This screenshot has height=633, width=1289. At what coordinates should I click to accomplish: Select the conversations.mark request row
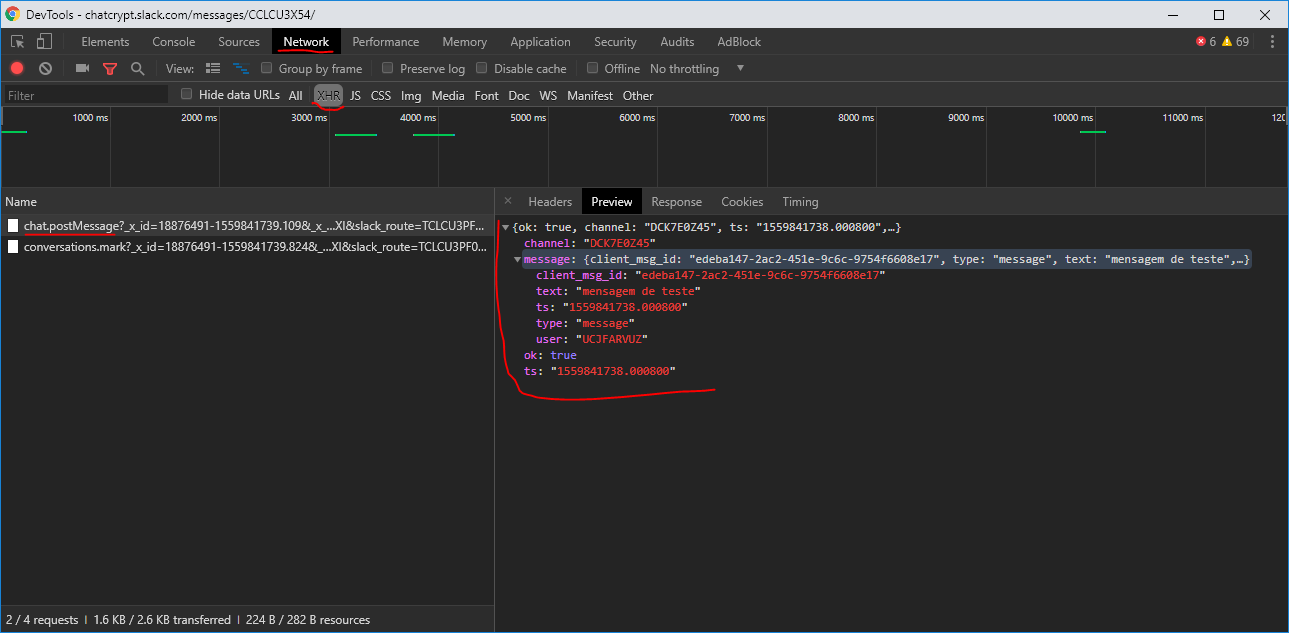(247, 246)
